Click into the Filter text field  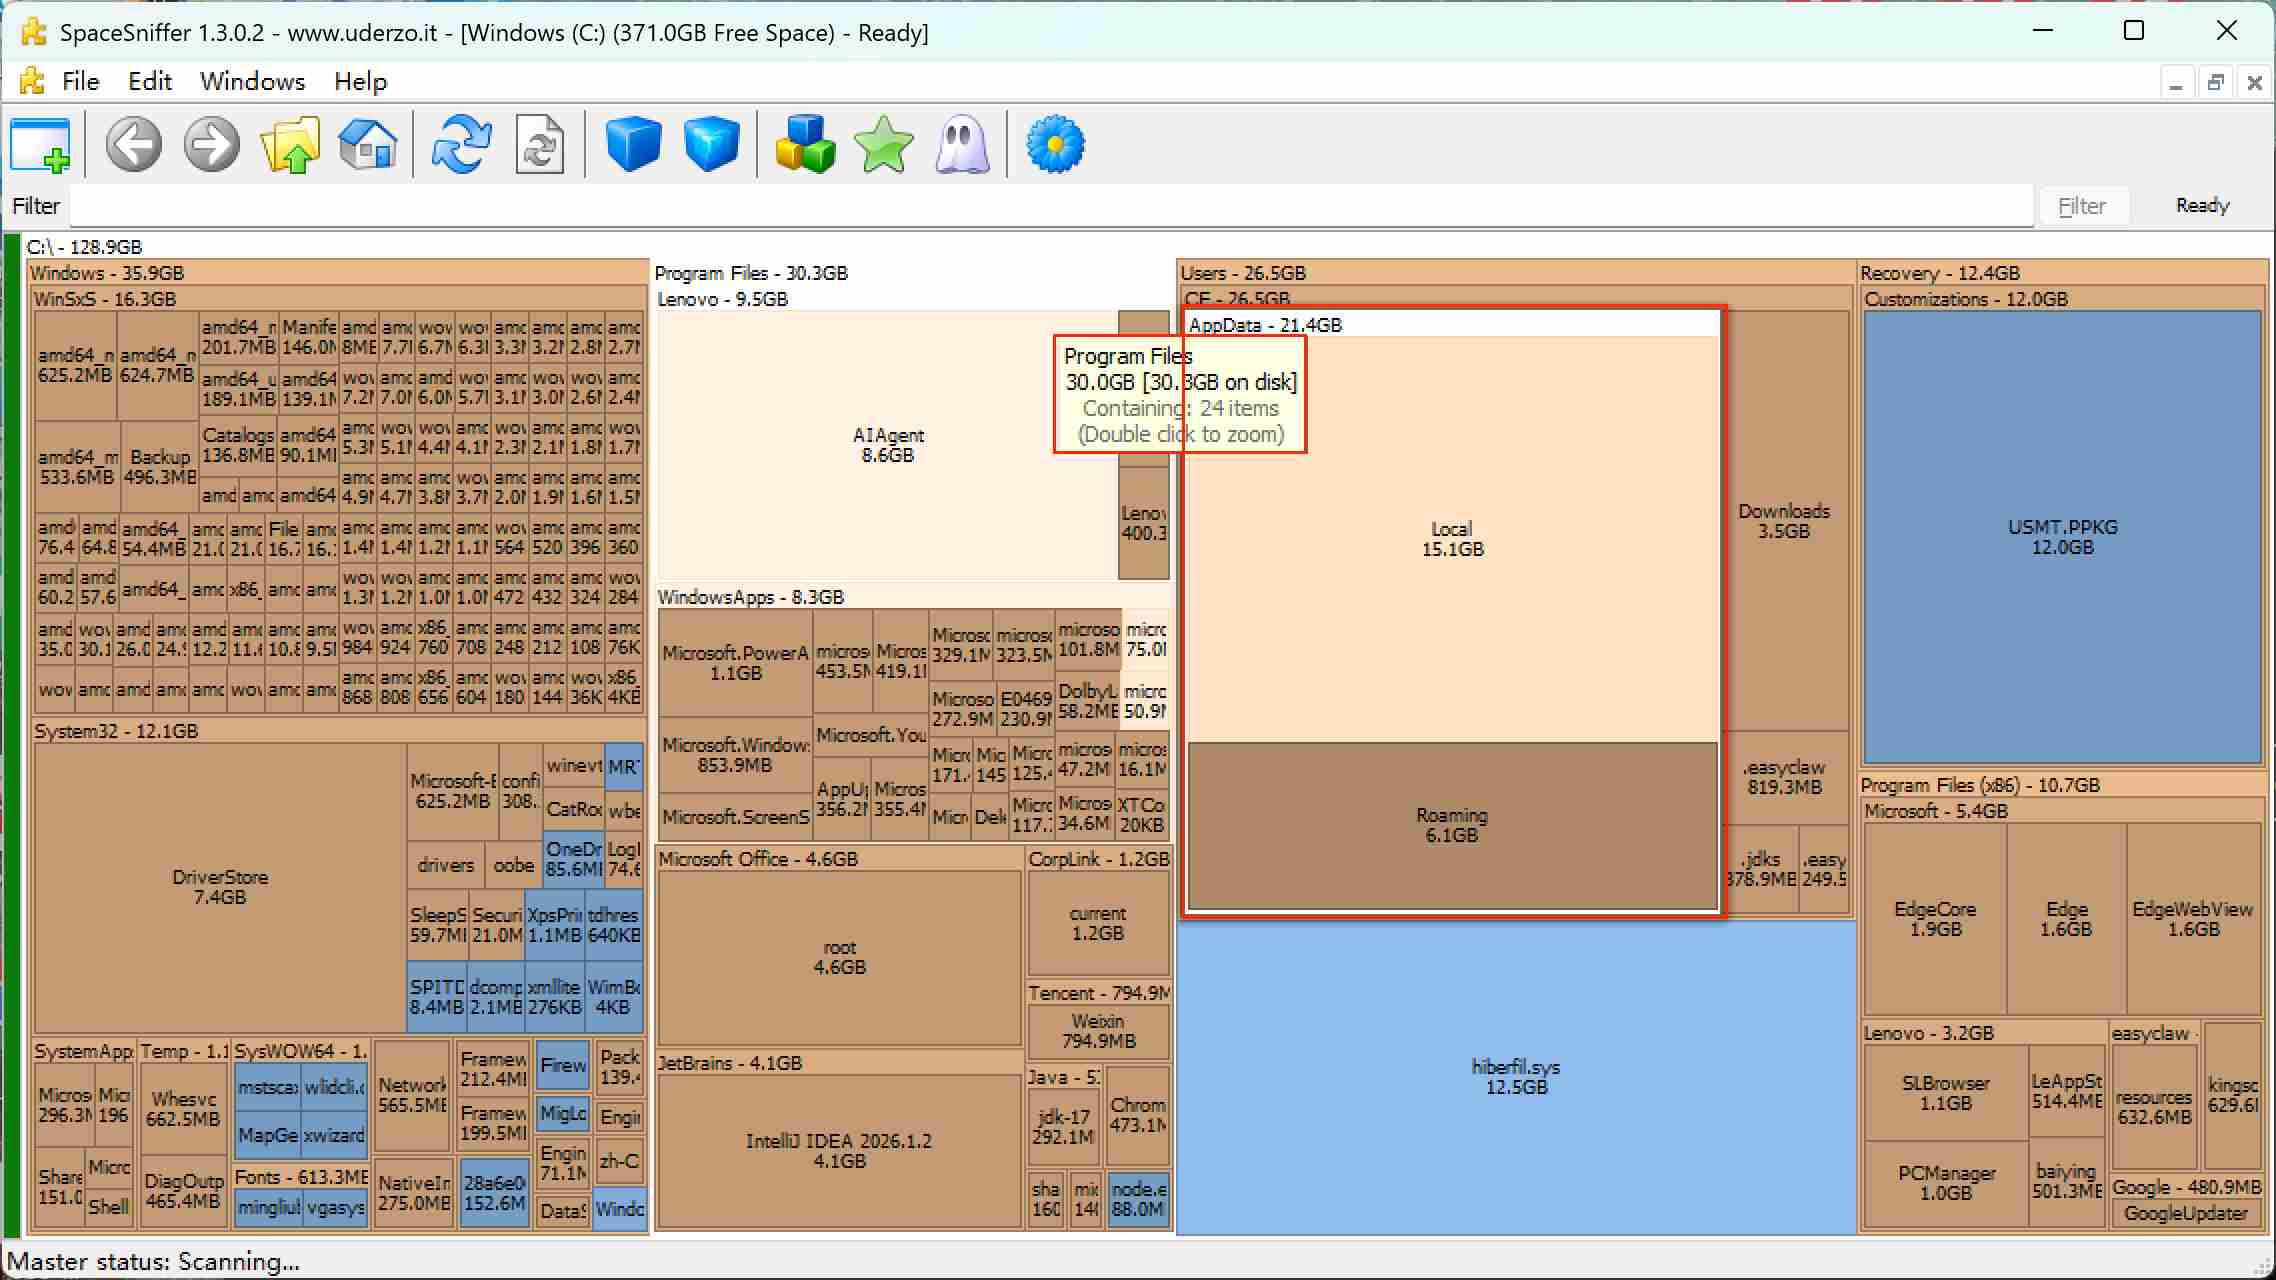point(1051,206)
